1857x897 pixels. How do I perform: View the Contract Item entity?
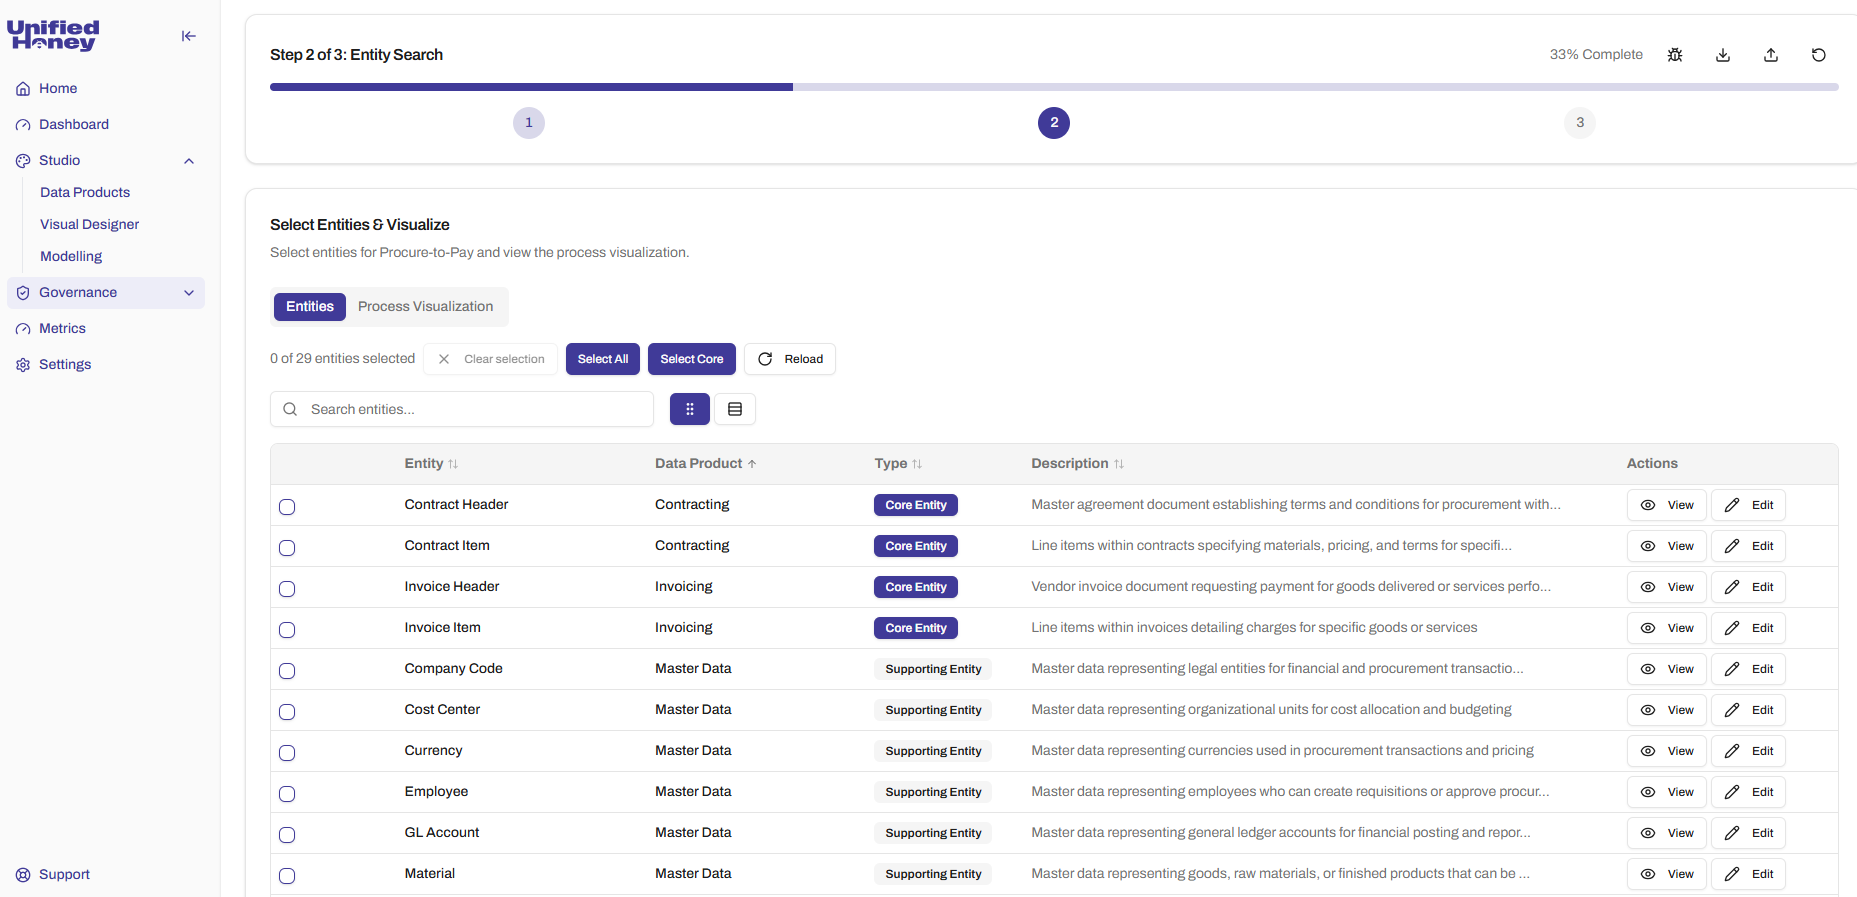pos(1666,546)
